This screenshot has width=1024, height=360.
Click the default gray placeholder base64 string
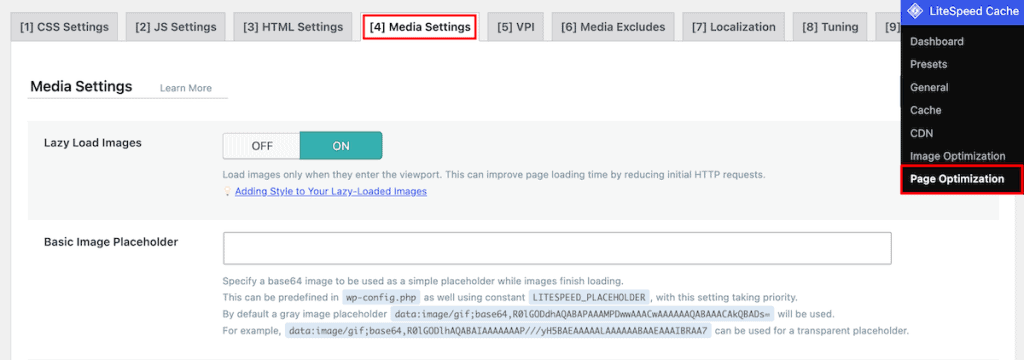[583, 313]
